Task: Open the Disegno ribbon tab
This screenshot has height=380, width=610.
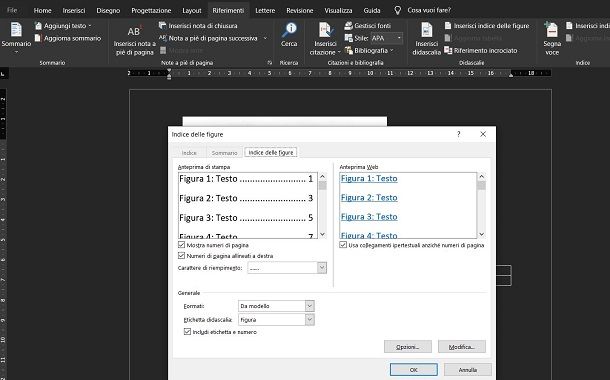Action: (108, 11)
